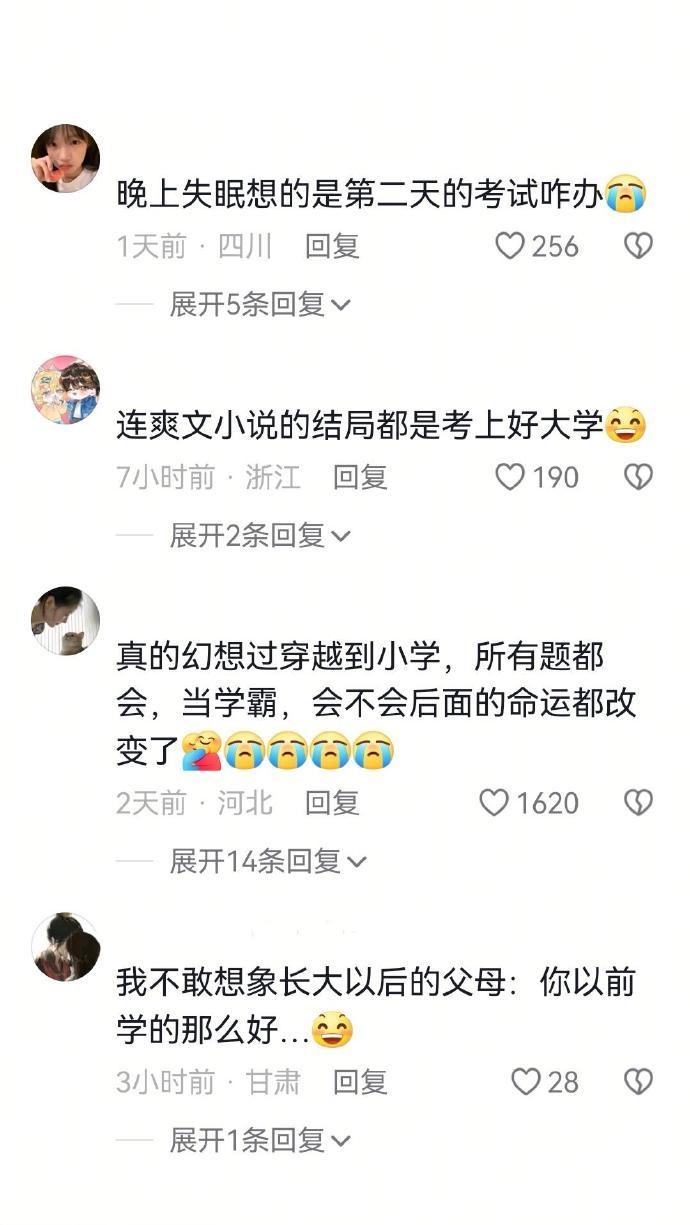This screenshot has width=690, height=1225.
Task: Expand 展开2条回复 replies
Action: pos(260,536)
